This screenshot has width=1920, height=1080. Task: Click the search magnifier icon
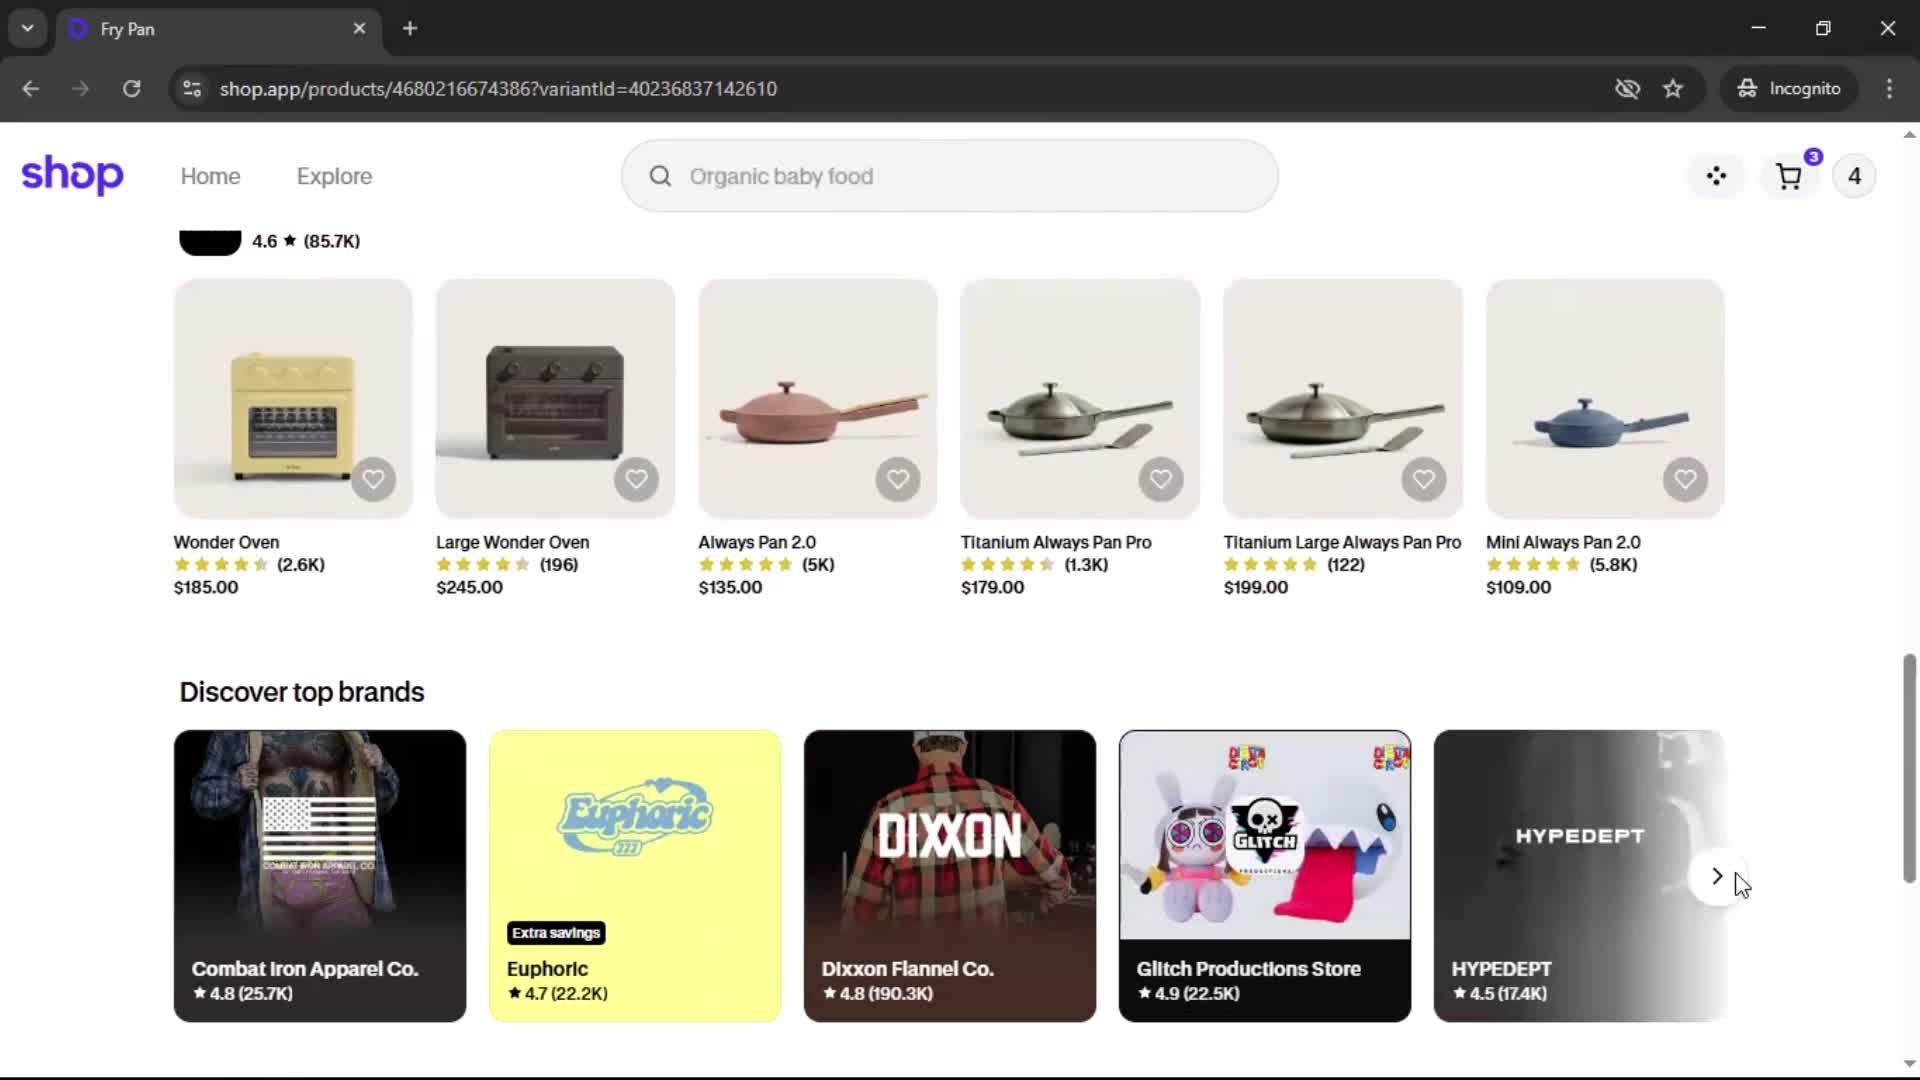tap(660, 176)
